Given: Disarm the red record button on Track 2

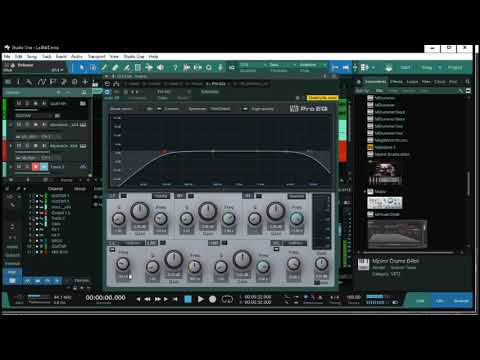Looking at the screenshot, I should [x=36, y=166].
